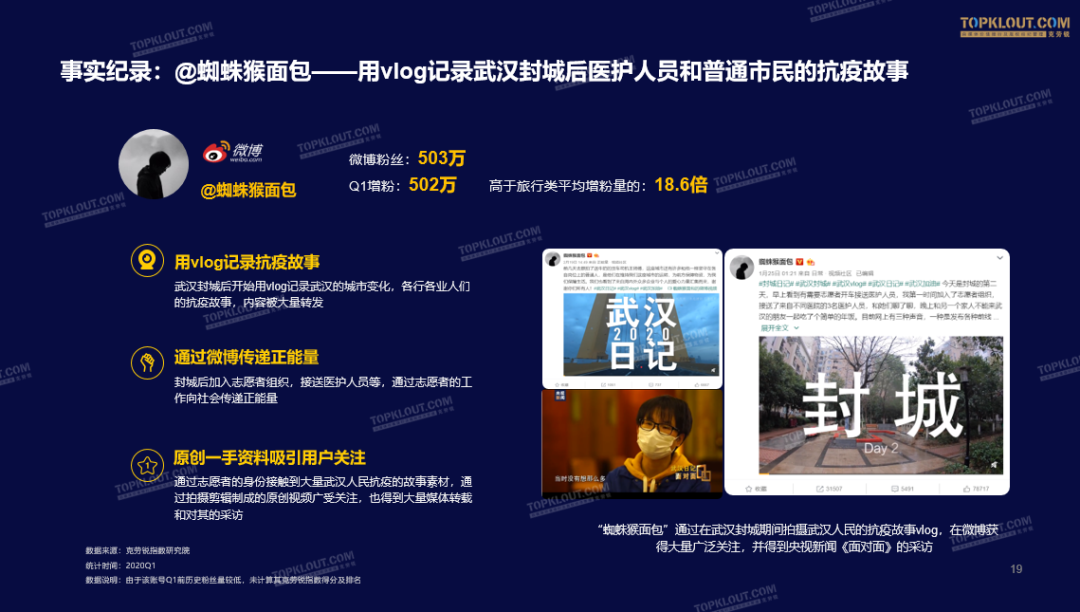This screenshot has height=612, width=1080.
Task: Click the 数据说明 footnote line
Action: point(223,580)
